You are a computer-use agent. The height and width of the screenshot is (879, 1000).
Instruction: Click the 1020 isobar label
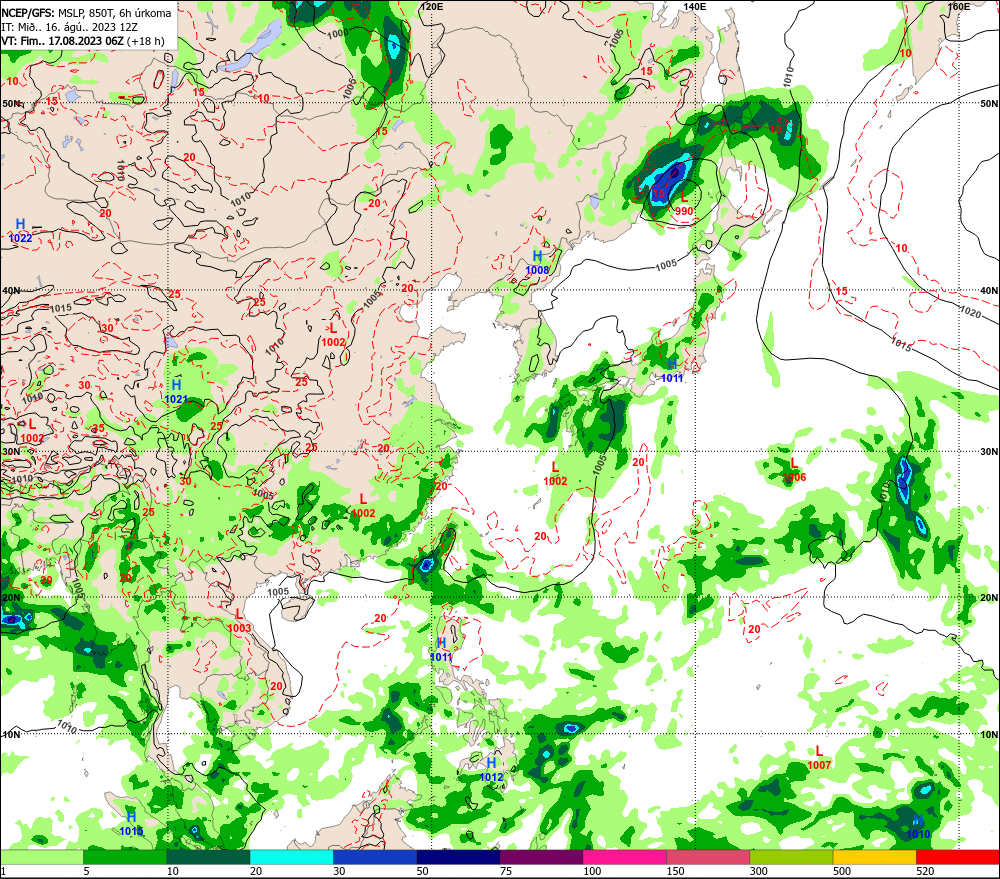point(970,312)
